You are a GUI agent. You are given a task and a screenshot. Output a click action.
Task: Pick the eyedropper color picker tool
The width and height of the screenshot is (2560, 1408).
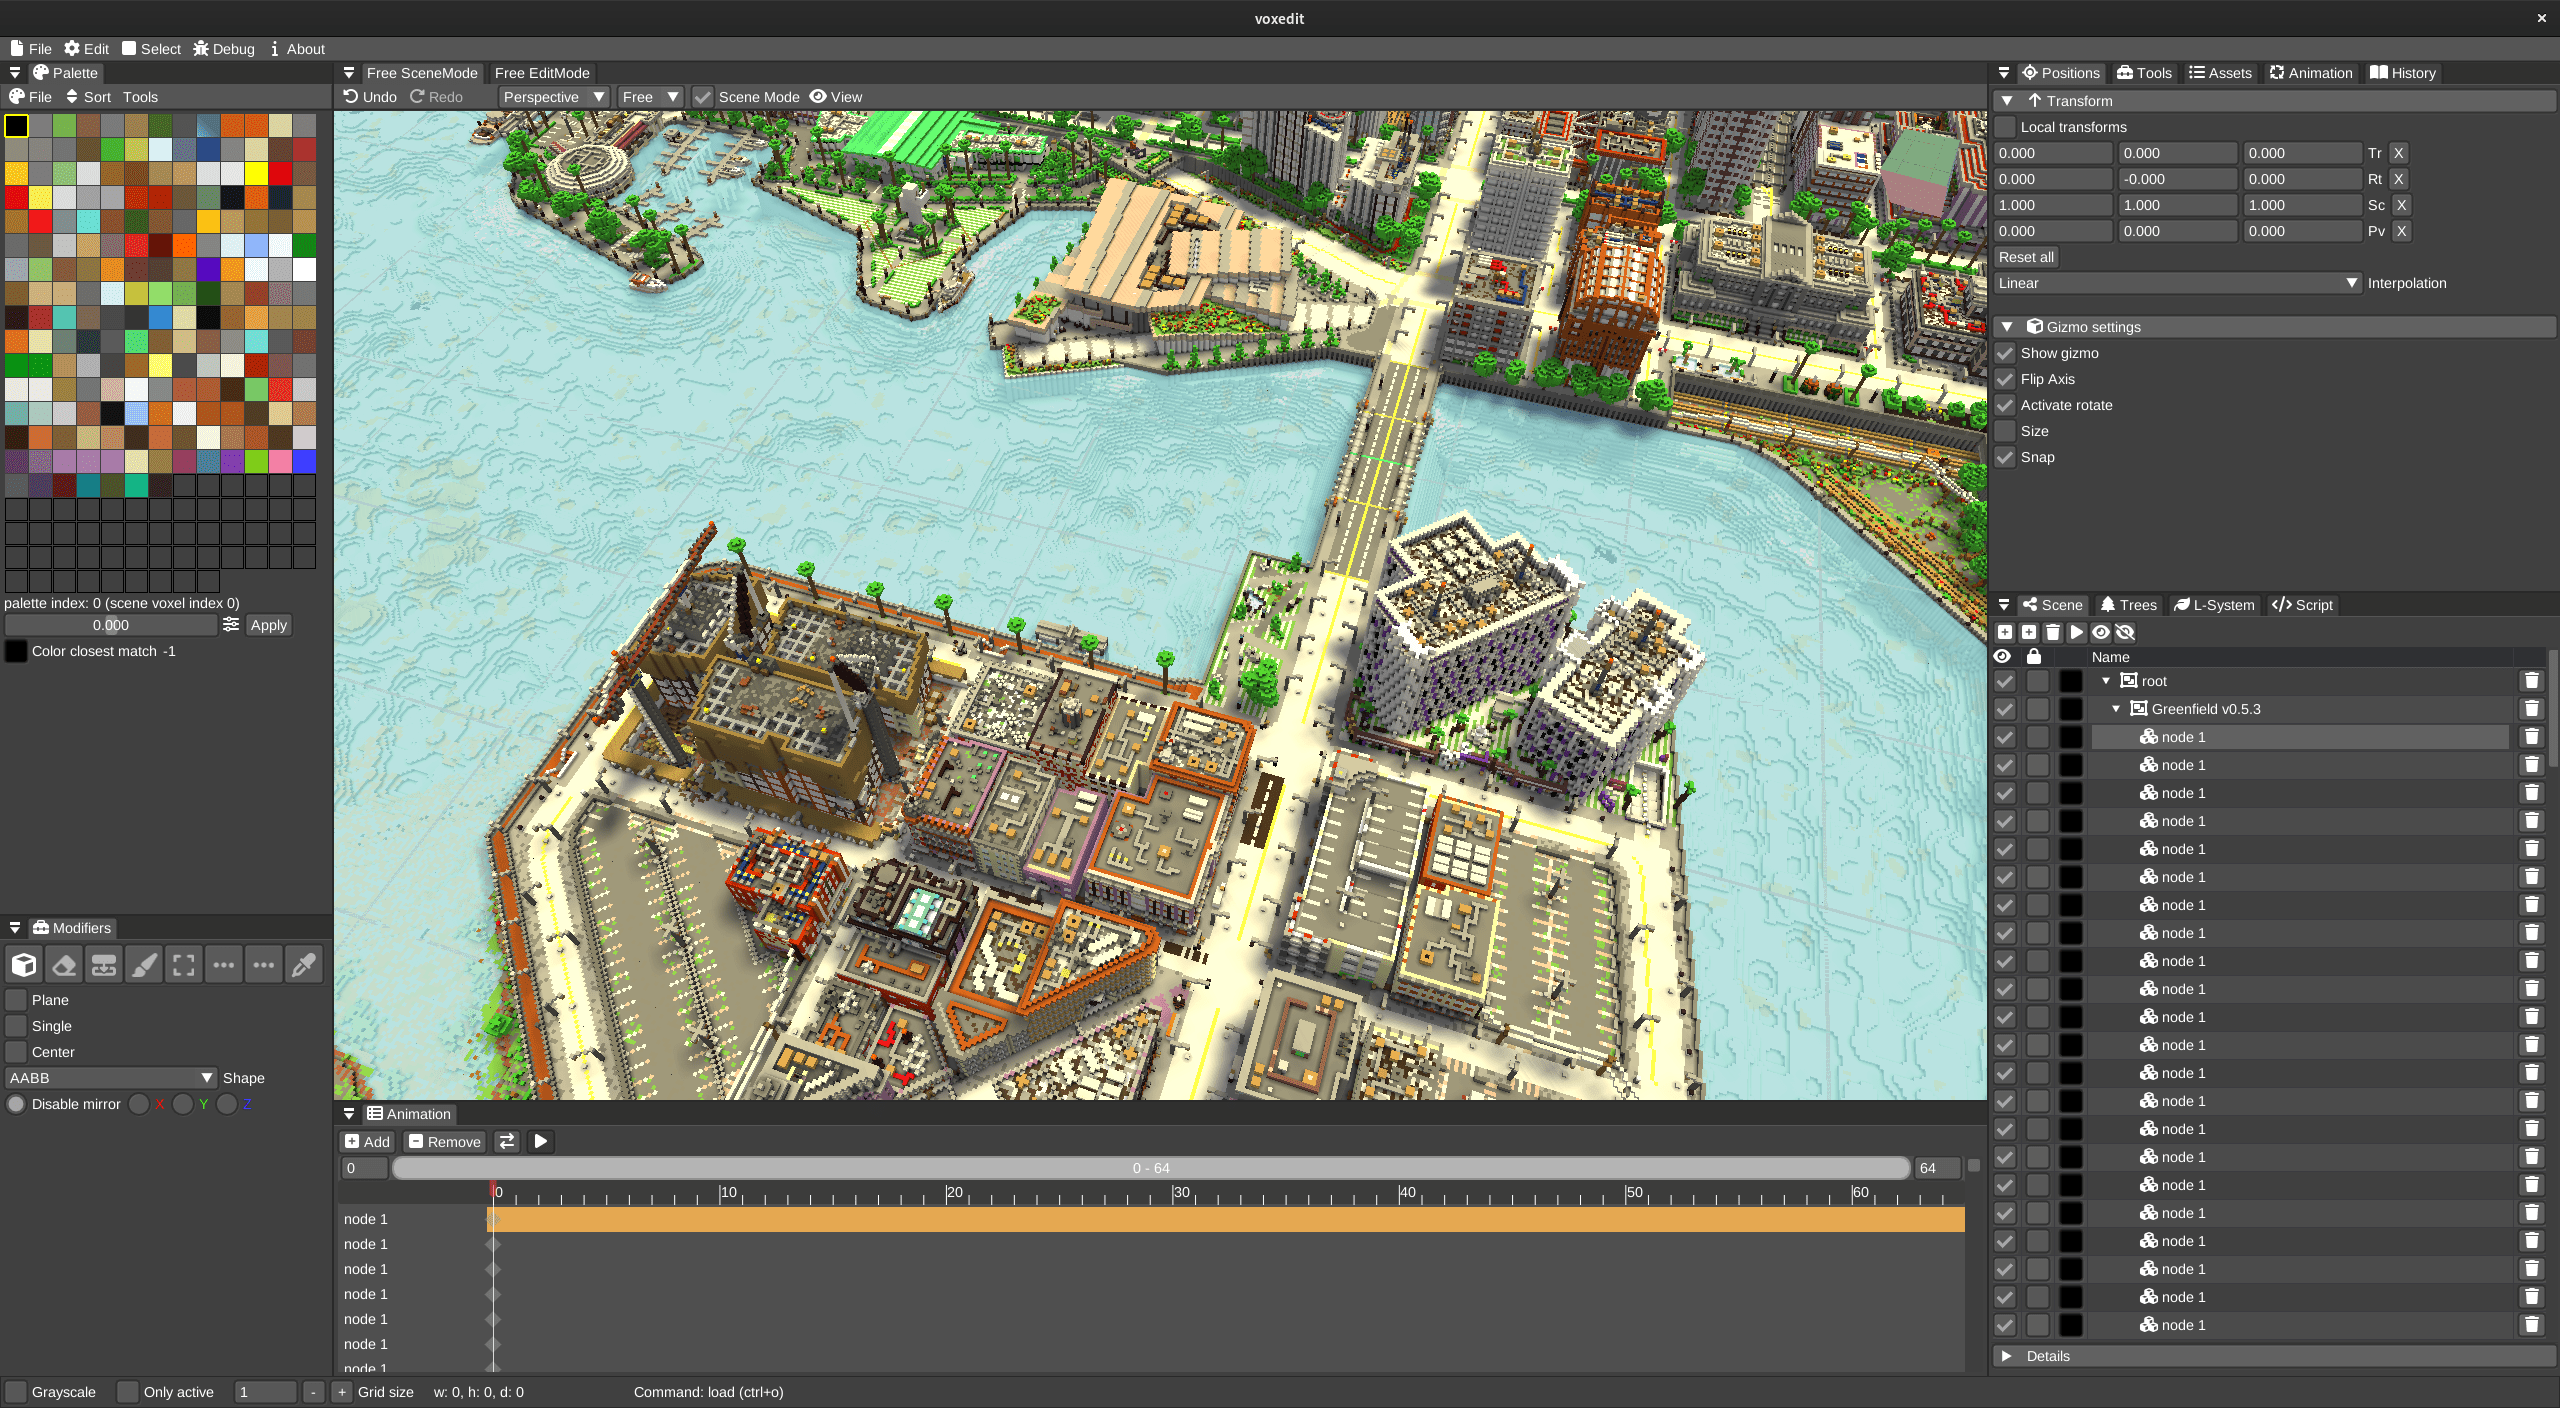[304, 965]
